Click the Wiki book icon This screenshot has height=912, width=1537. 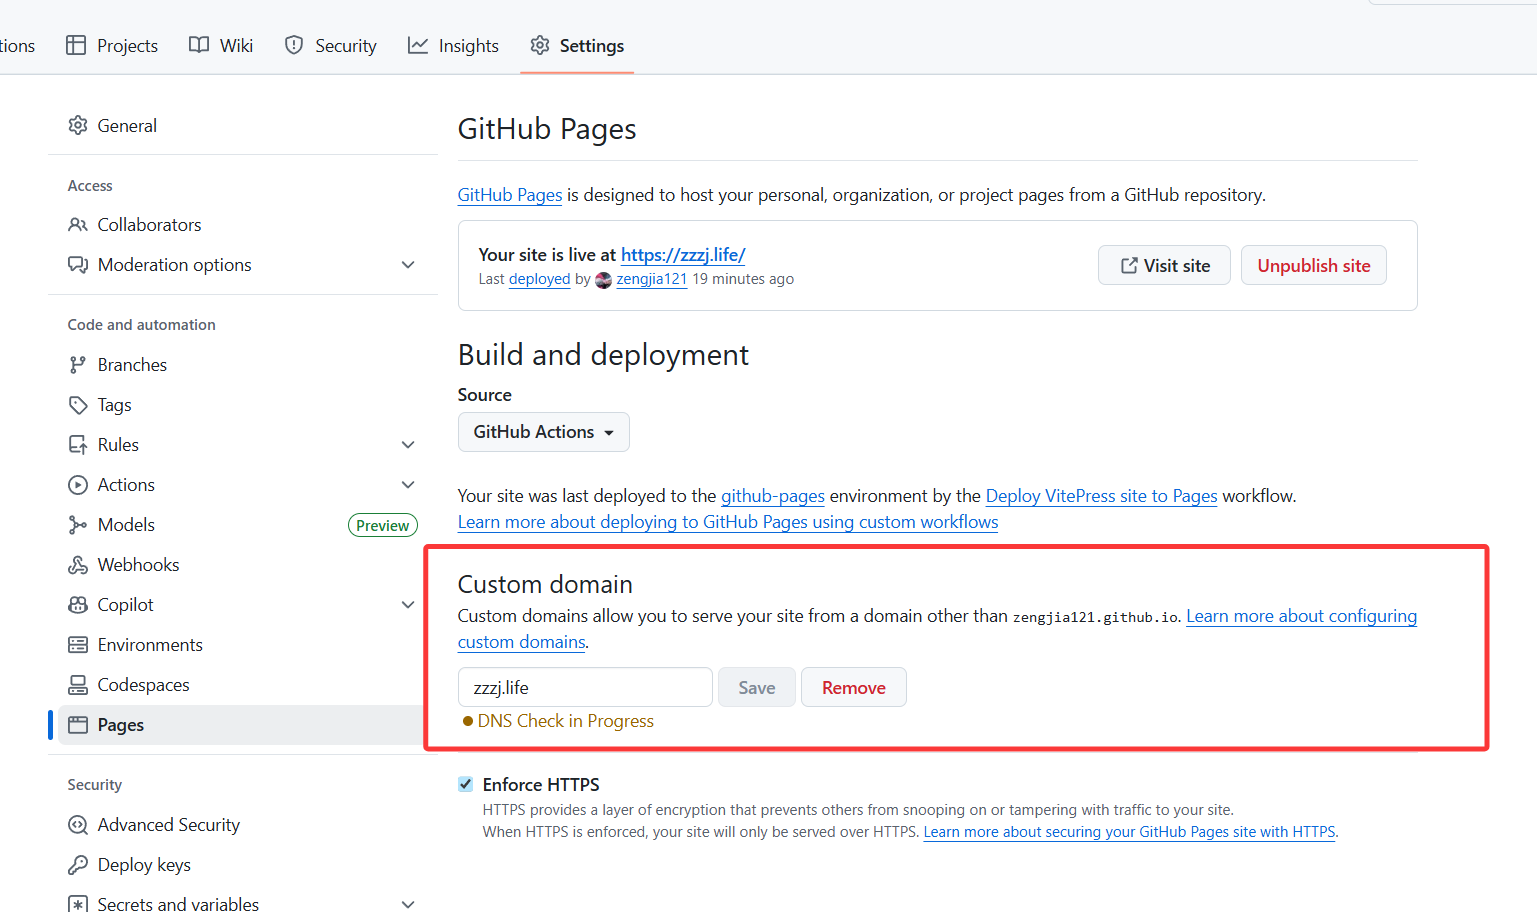click(x=199, y=45)
